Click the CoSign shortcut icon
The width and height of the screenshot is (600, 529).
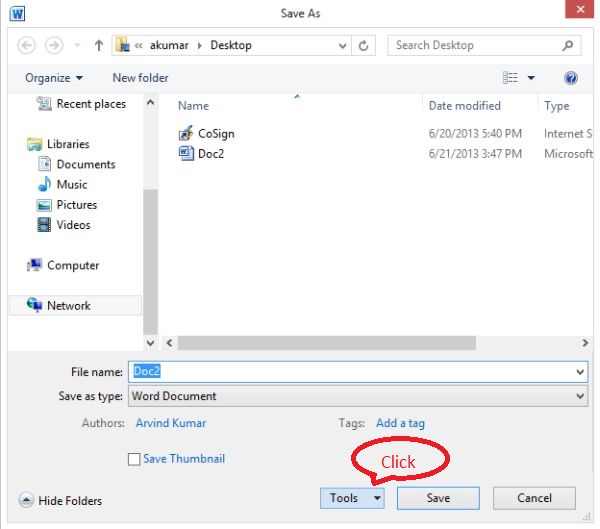[x=186, y=134]
